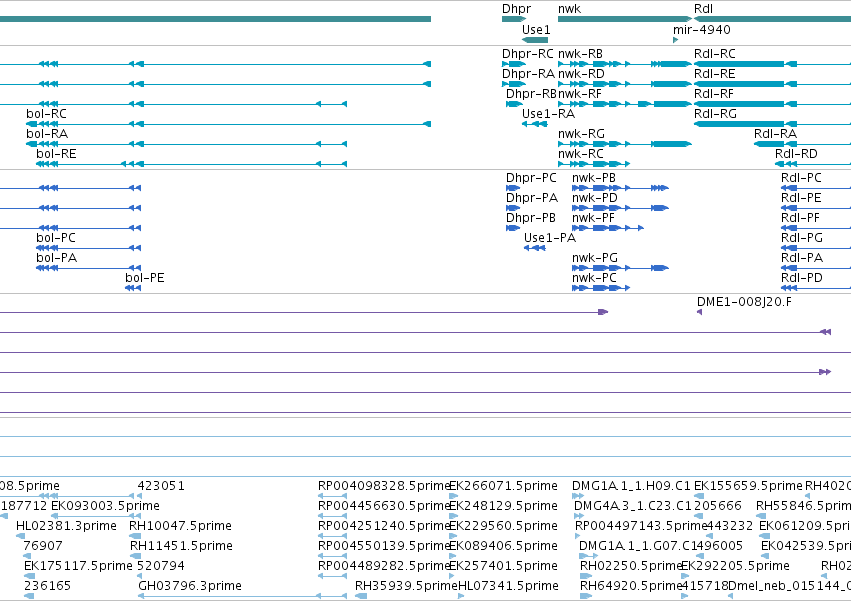Click transcript Use1-RA
The height and width of the screenshot is (601, 851).
[548, 114]
